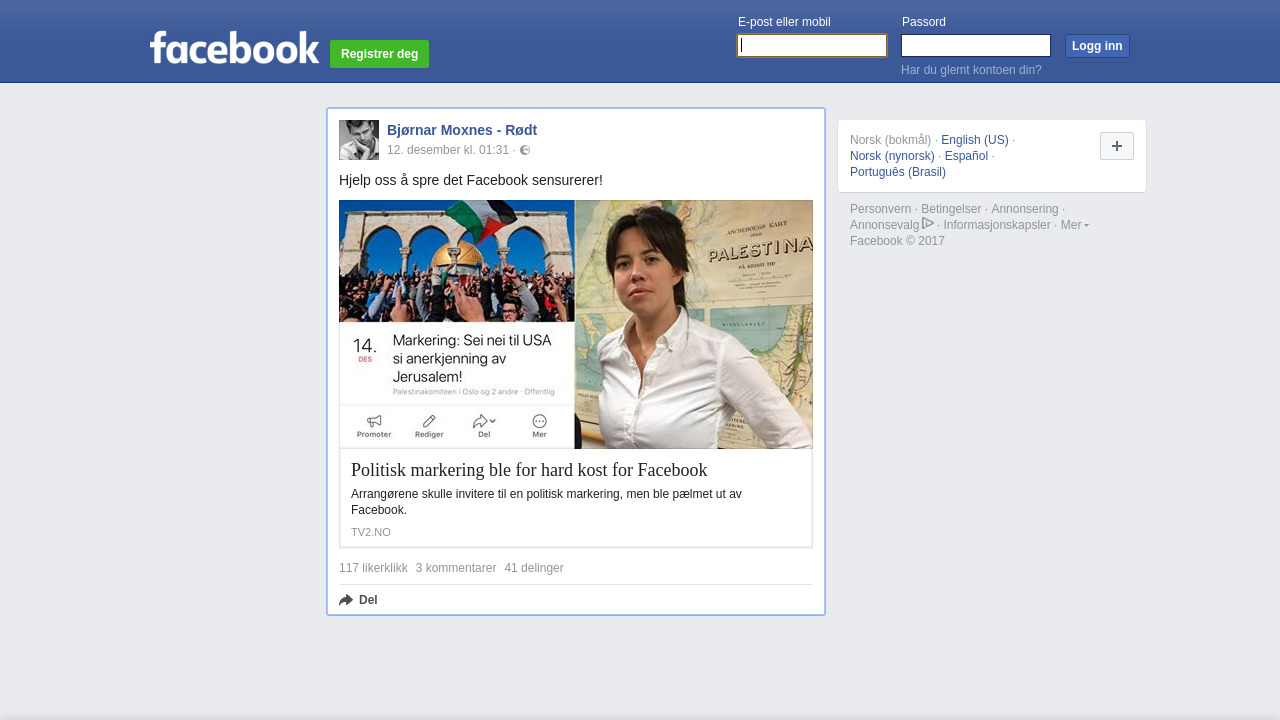This screenshot has height=720, width=1280.
Task: Open Informasjonskapsler footer link
Action: coord(997,225)
